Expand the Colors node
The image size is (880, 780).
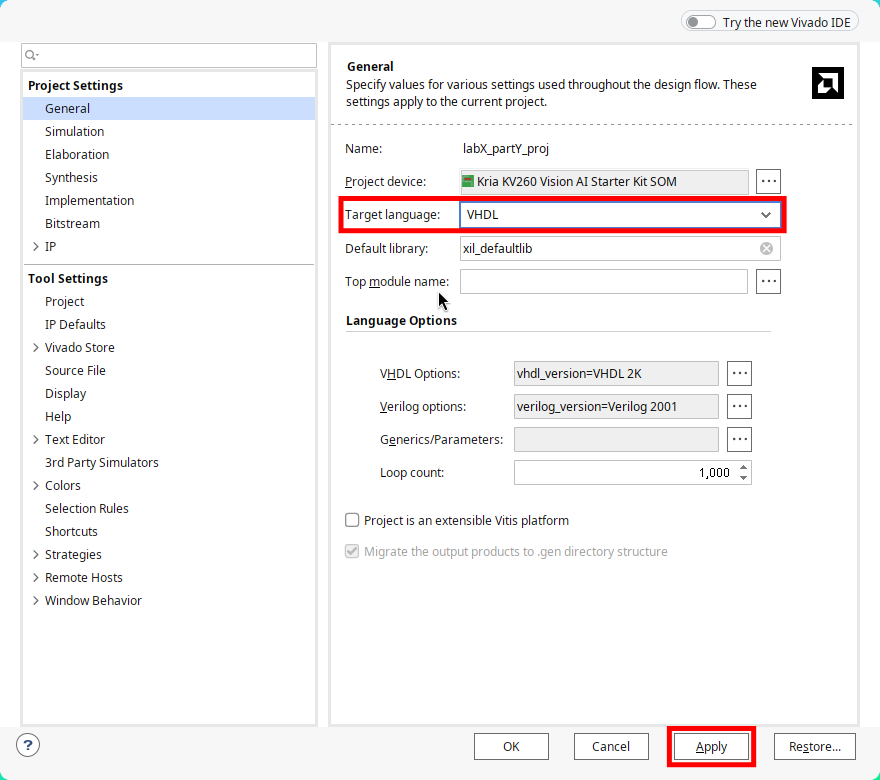pyautogui.click(x=36, y=485)
